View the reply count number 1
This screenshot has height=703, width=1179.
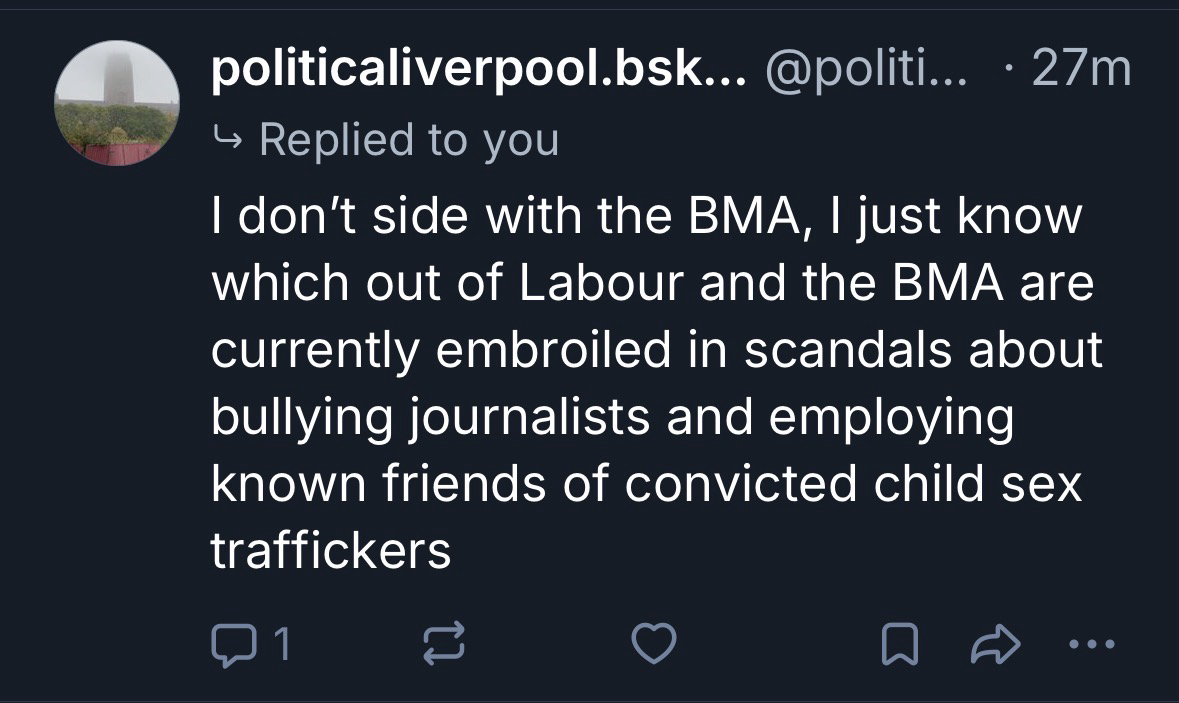(x=283, y=646)
